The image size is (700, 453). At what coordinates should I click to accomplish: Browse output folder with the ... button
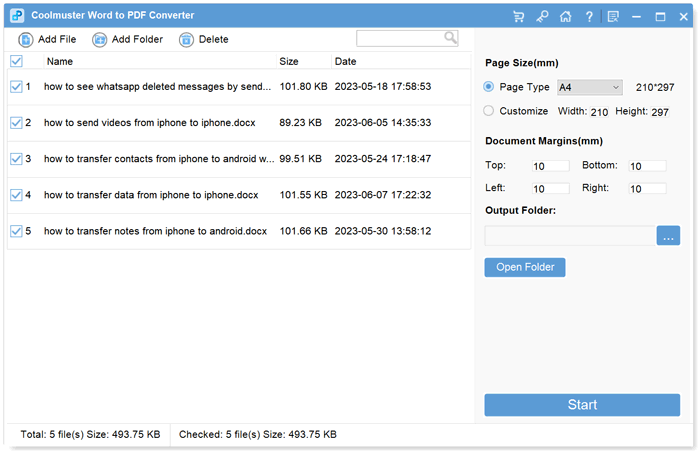tap(668, 235)
